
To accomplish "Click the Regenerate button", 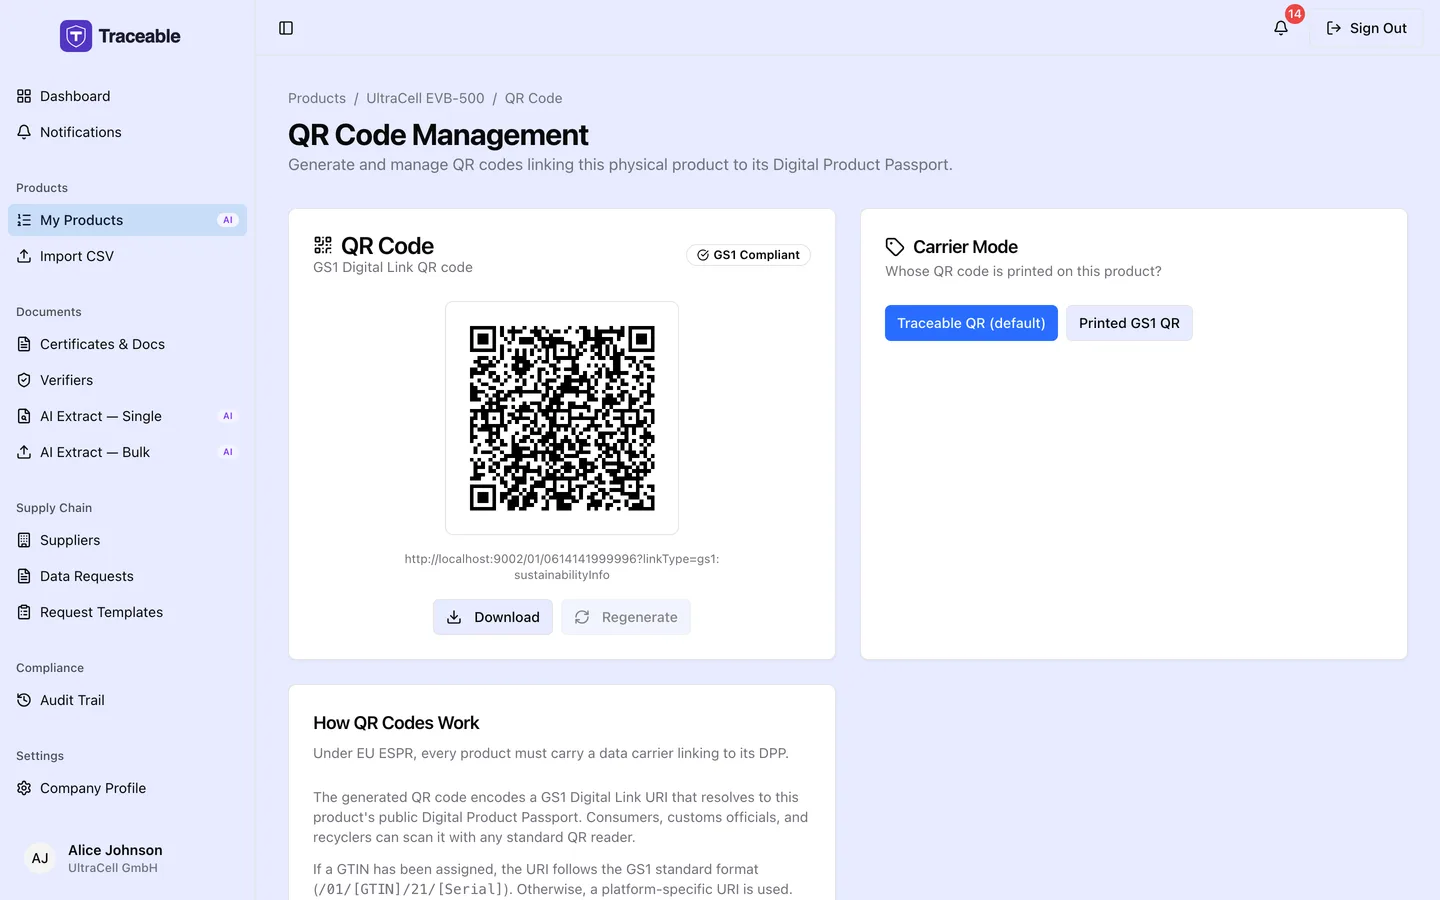I will pyautogui.click(x=626, y=617).
